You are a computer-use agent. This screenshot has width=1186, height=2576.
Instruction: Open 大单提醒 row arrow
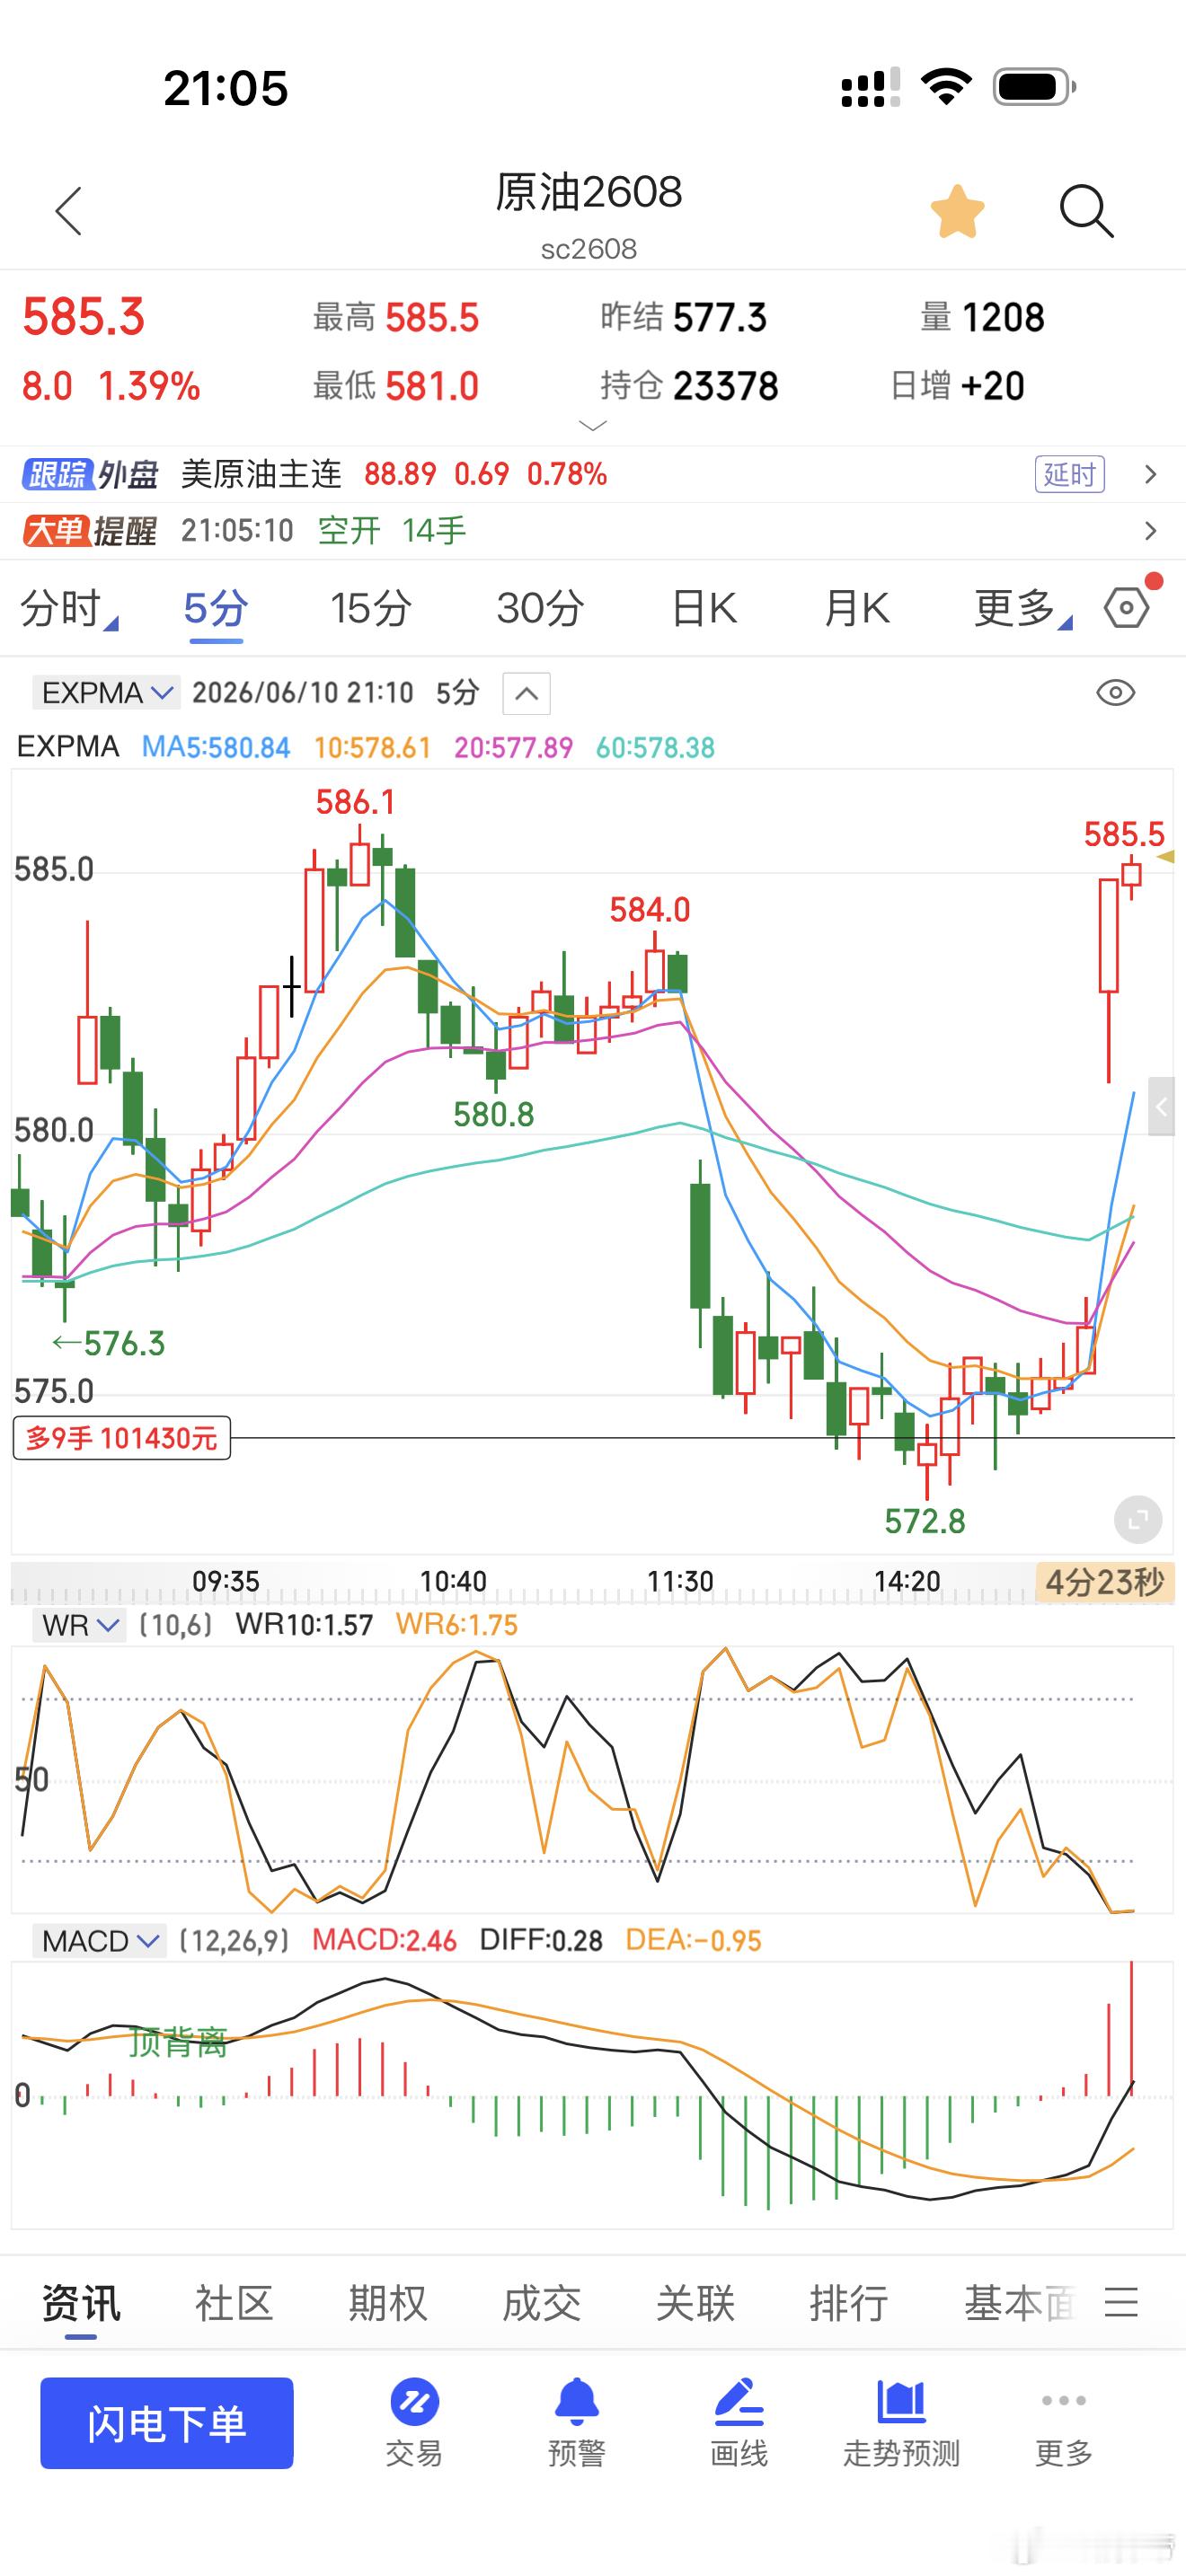(1150, 531)
